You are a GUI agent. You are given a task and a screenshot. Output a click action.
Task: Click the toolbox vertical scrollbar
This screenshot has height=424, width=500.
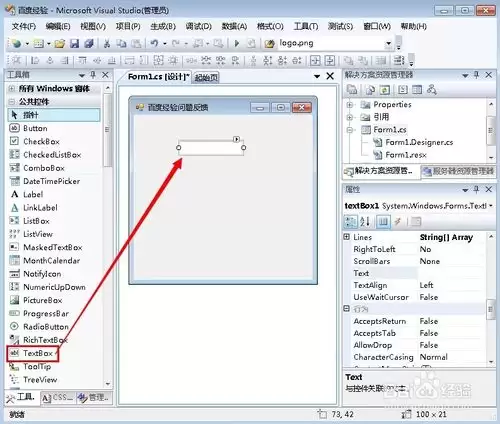coord(107,237)
